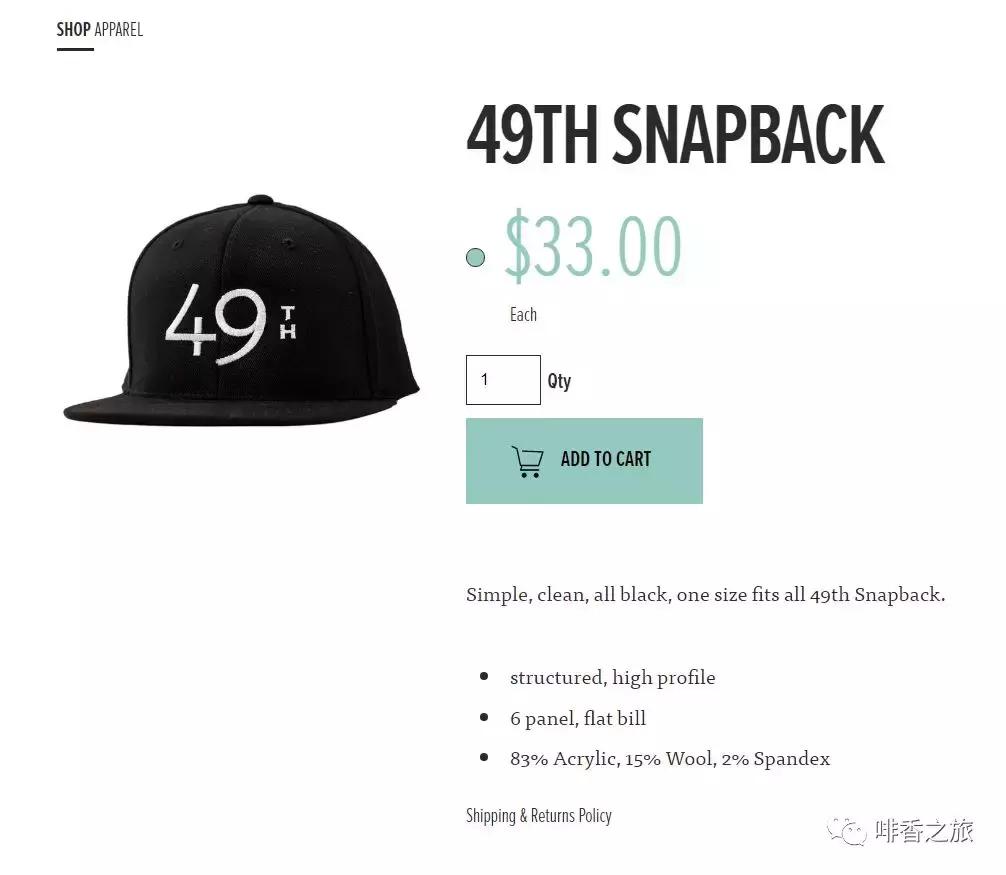
Task: Click the Qty label
Action: (x=559, y=381)
